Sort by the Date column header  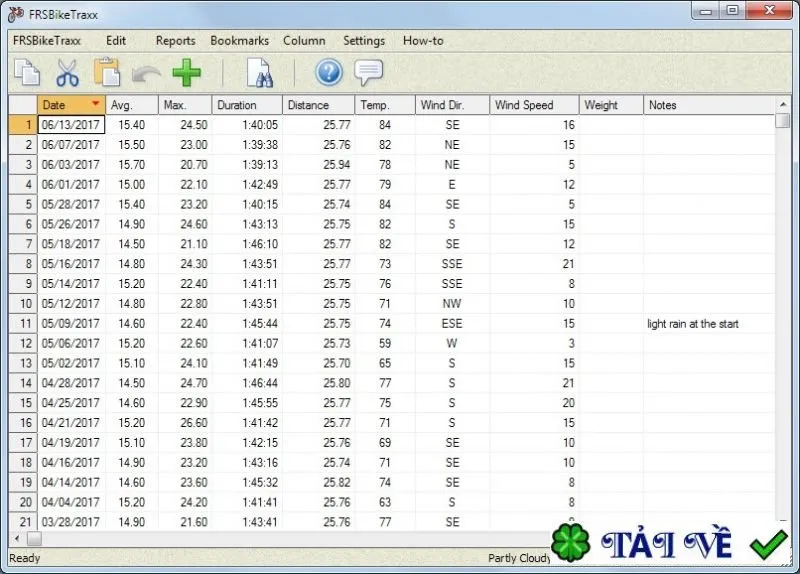pyautogui.click(x=71, y=105)
